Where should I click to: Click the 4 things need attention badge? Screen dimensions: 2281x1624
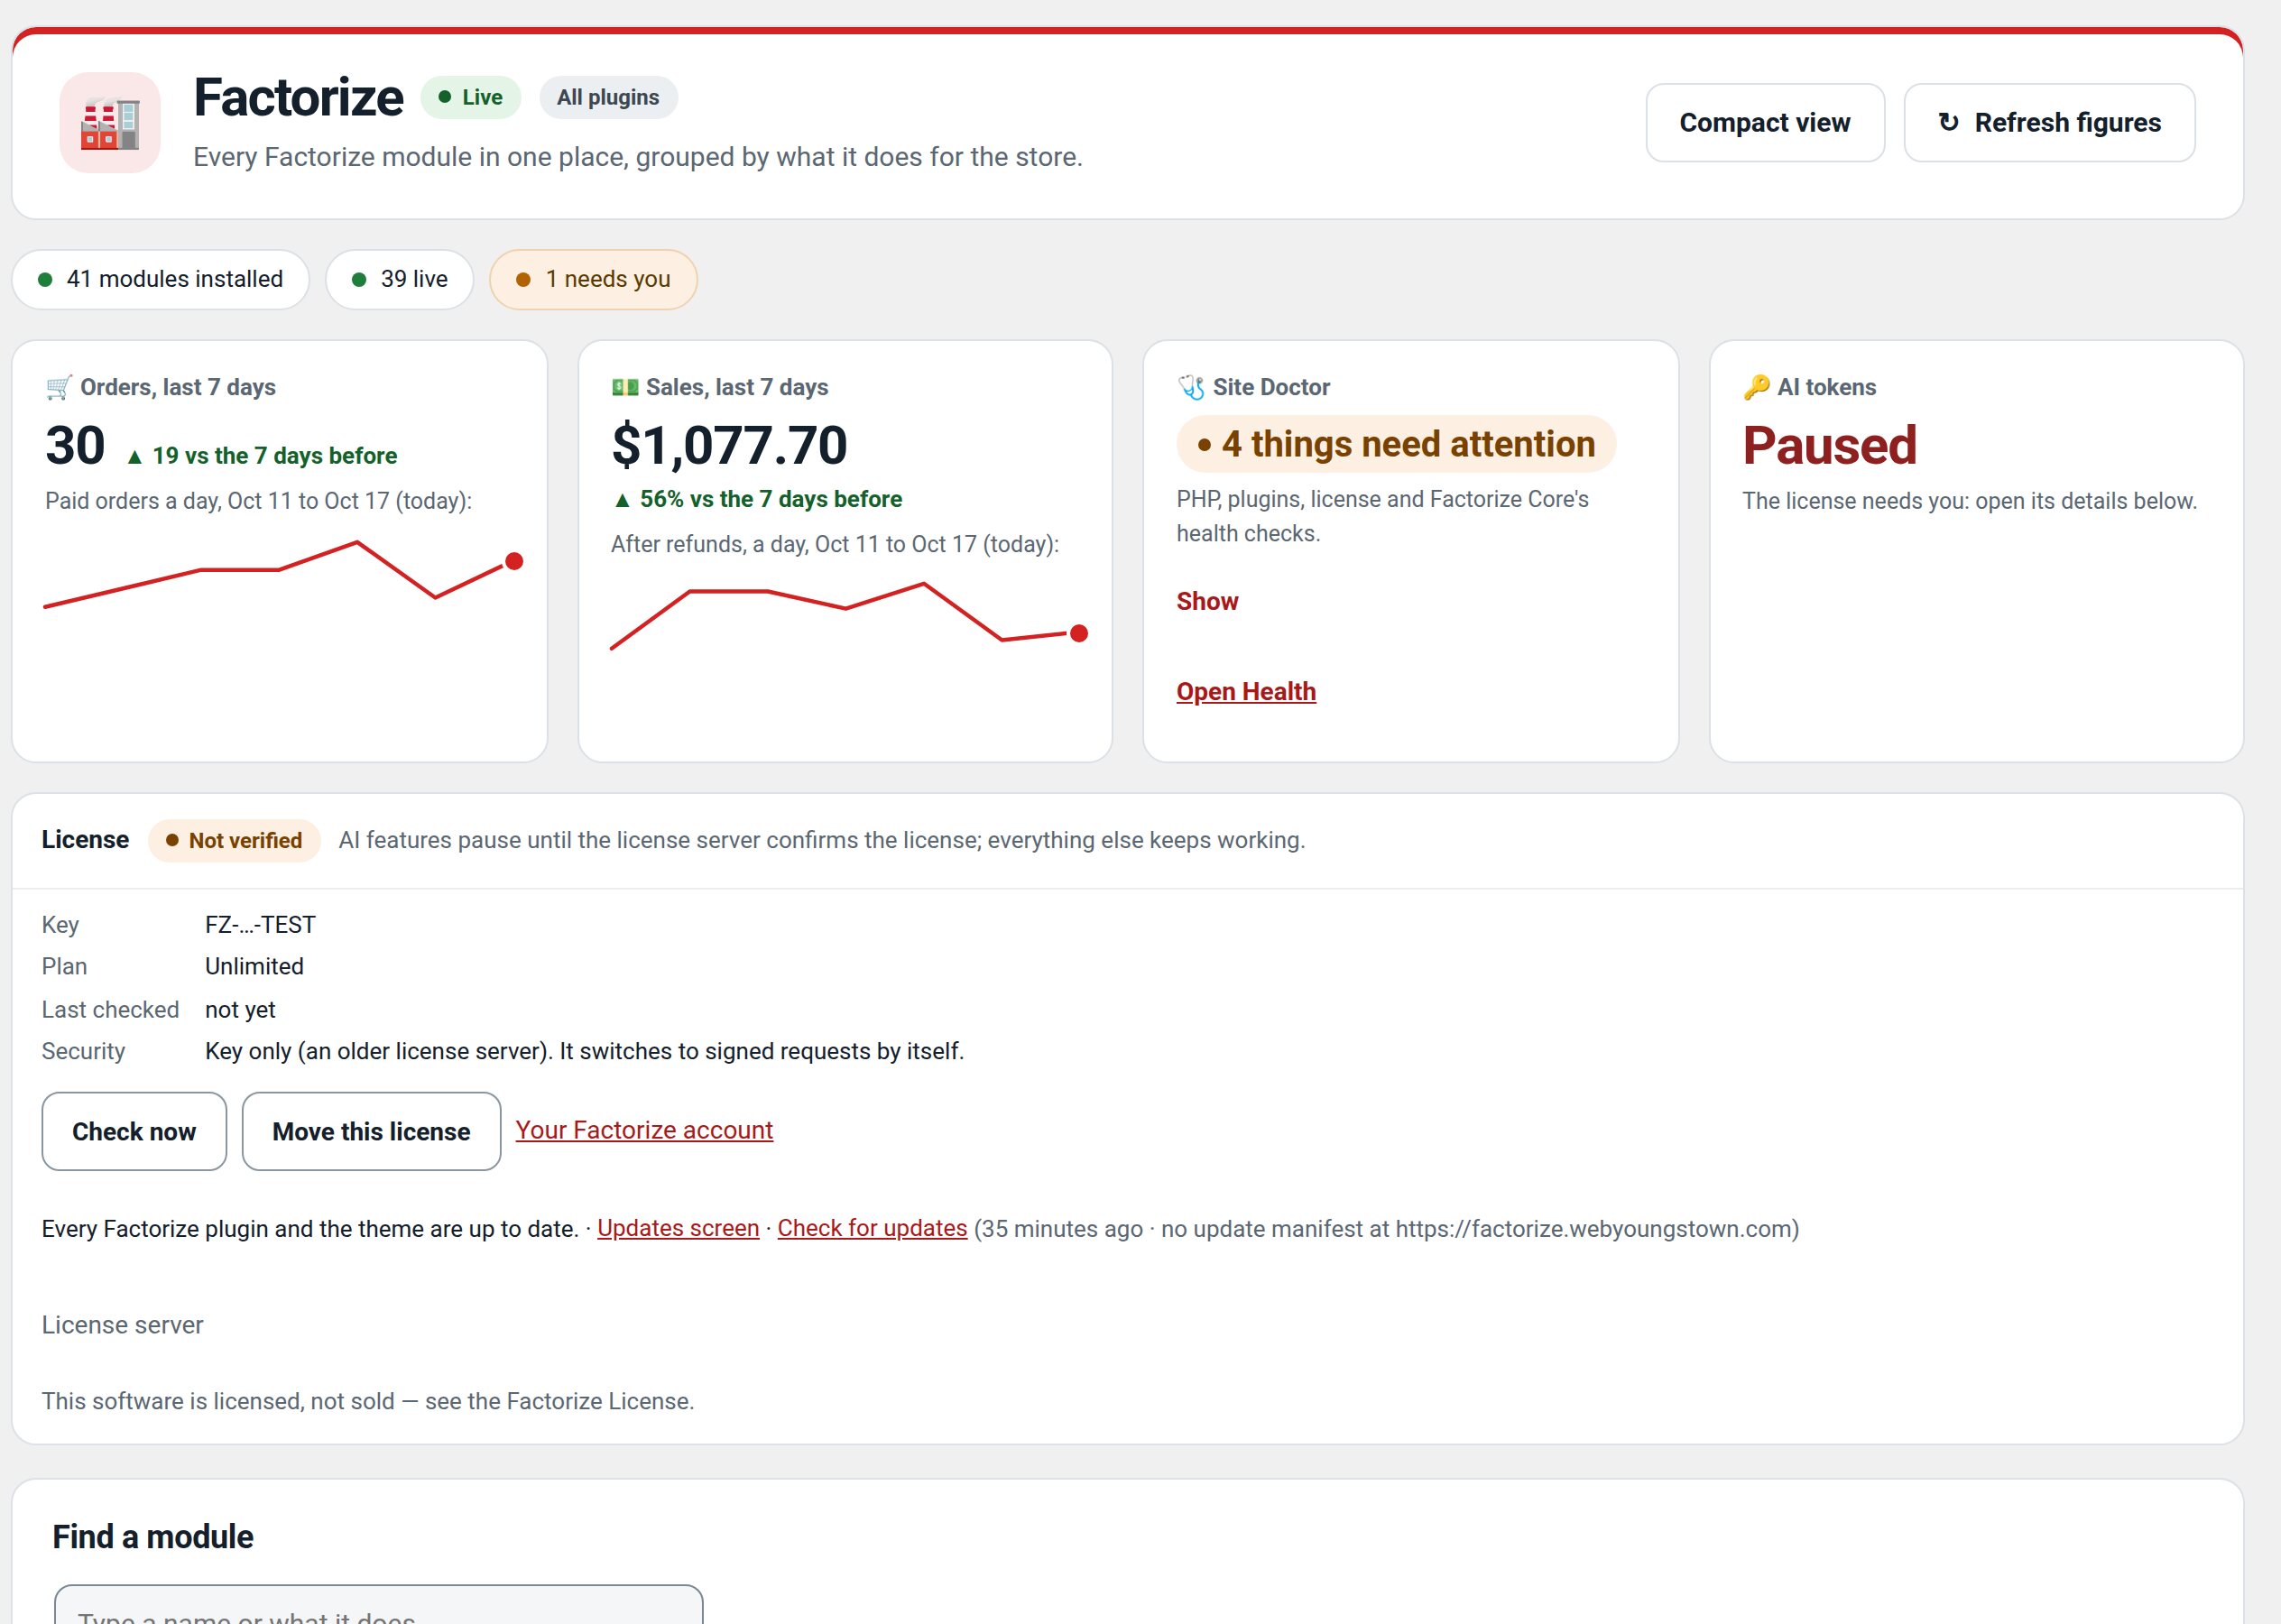1396,444
